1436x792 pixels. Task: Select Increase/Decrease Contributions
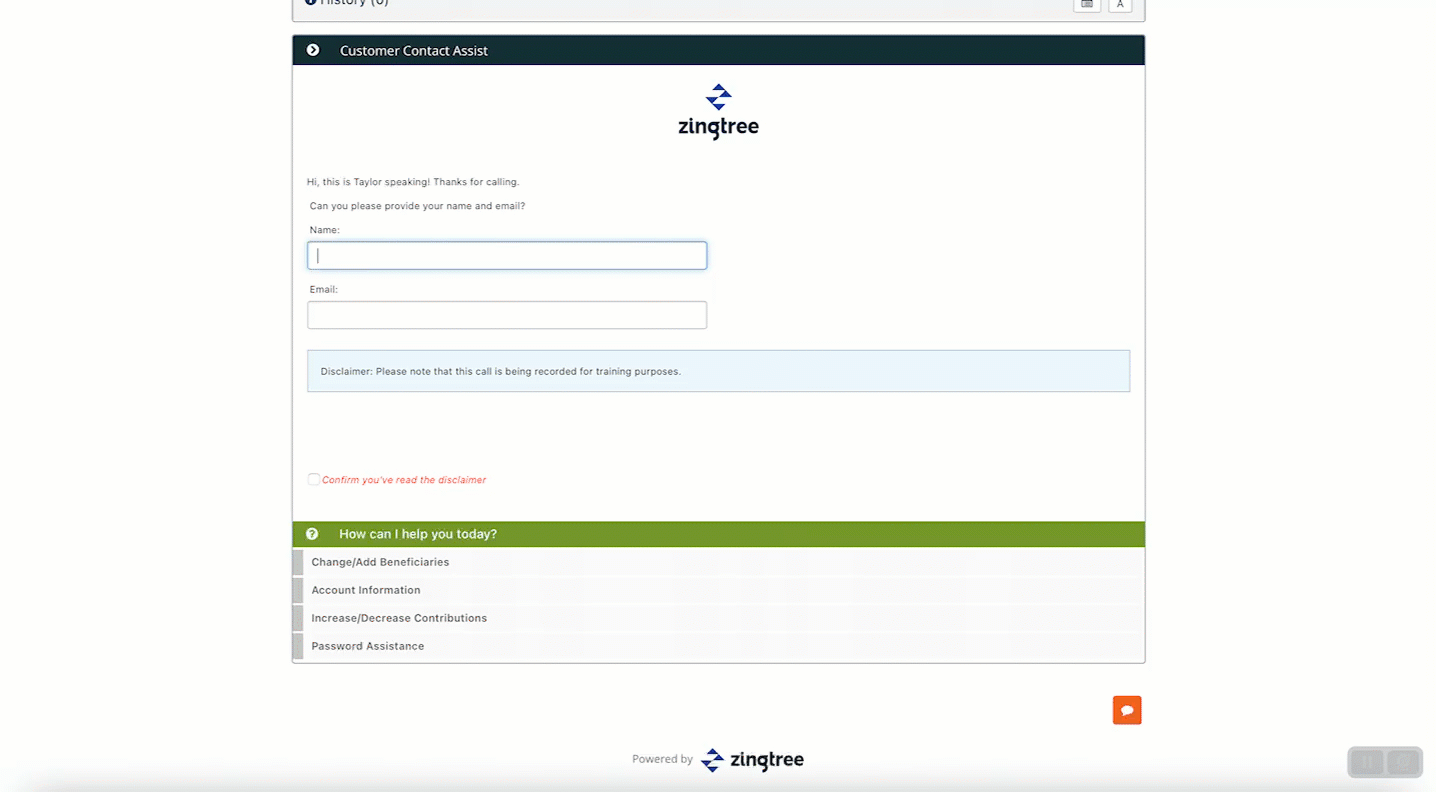pyautogui.click(x=399, y=618)
